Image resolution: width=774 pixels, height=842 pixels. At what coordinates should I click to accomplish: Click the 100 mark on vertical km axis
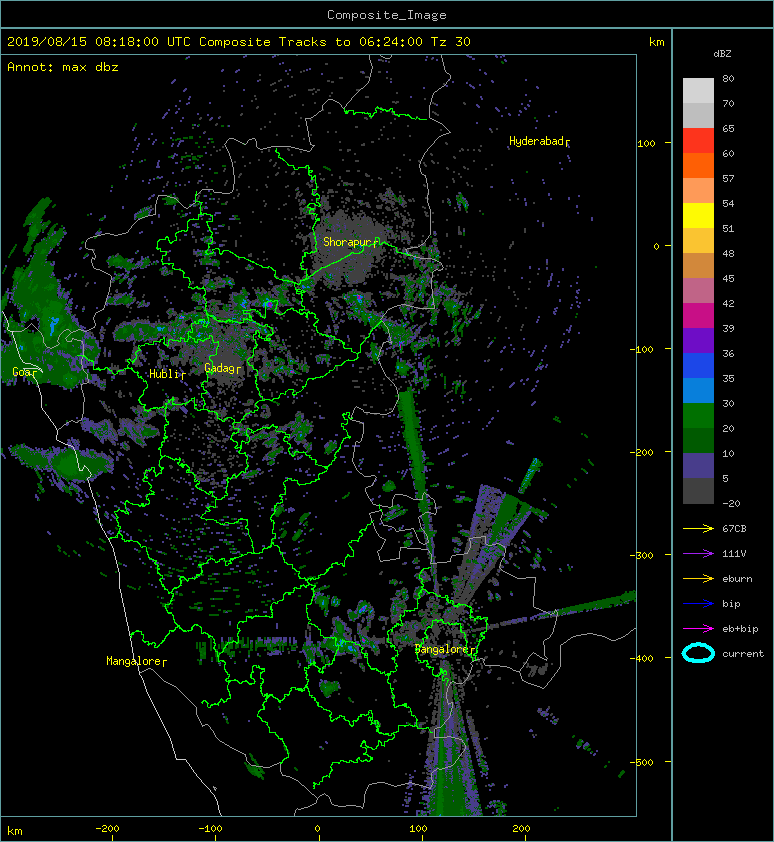[x=646, y=143]
